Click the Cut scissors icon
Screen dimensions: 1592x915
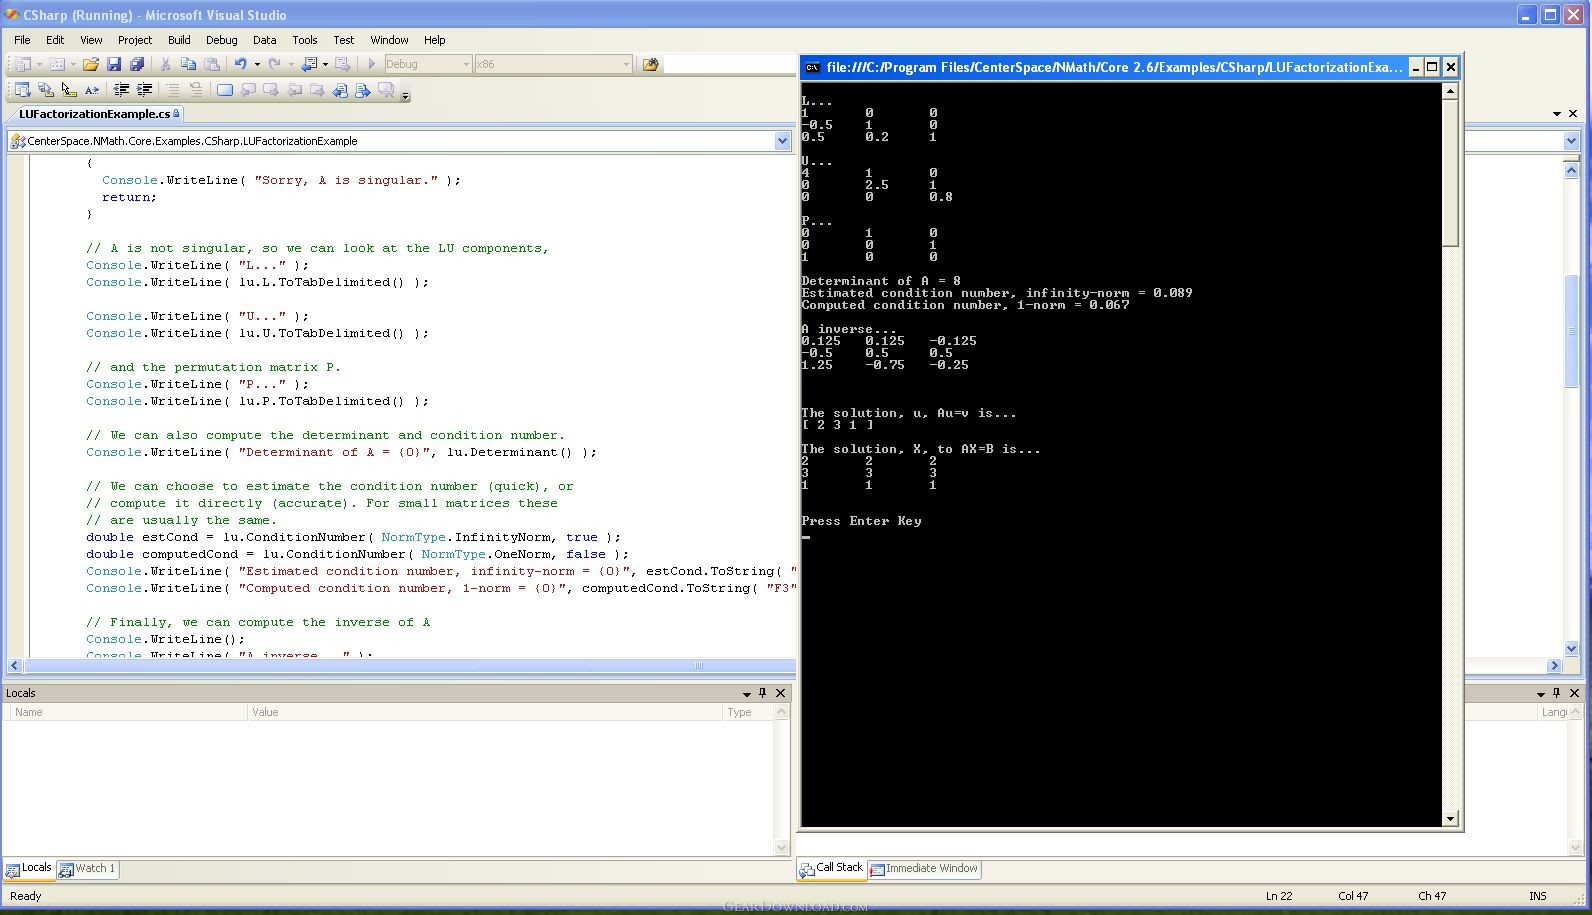pyautogui.click(x=165, y=64)
